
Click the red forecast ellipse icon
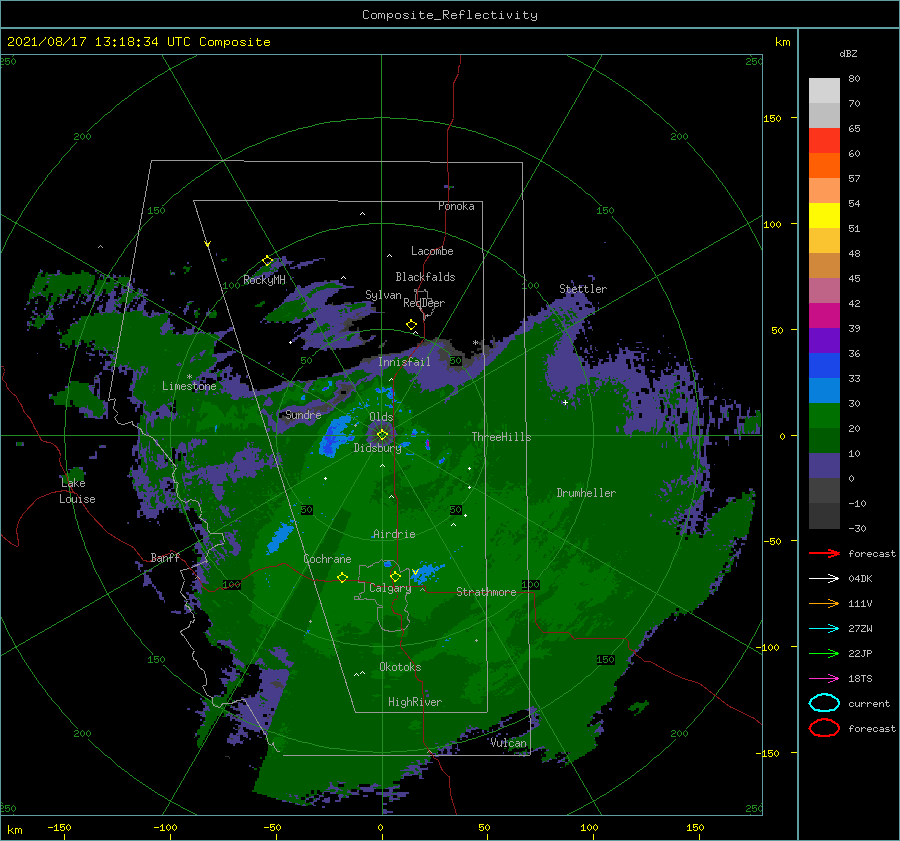click(x=824, y=728)
